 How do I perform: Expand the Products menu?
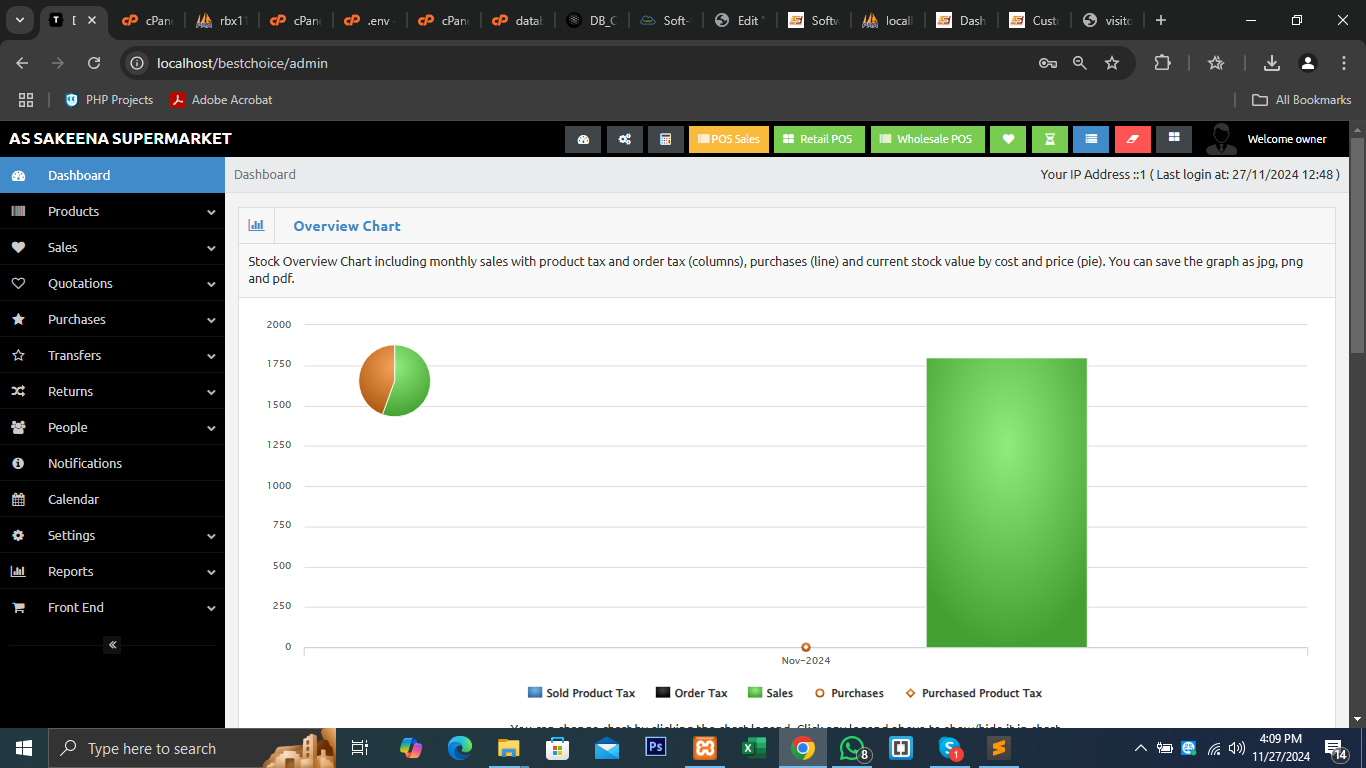coord(112,211)
